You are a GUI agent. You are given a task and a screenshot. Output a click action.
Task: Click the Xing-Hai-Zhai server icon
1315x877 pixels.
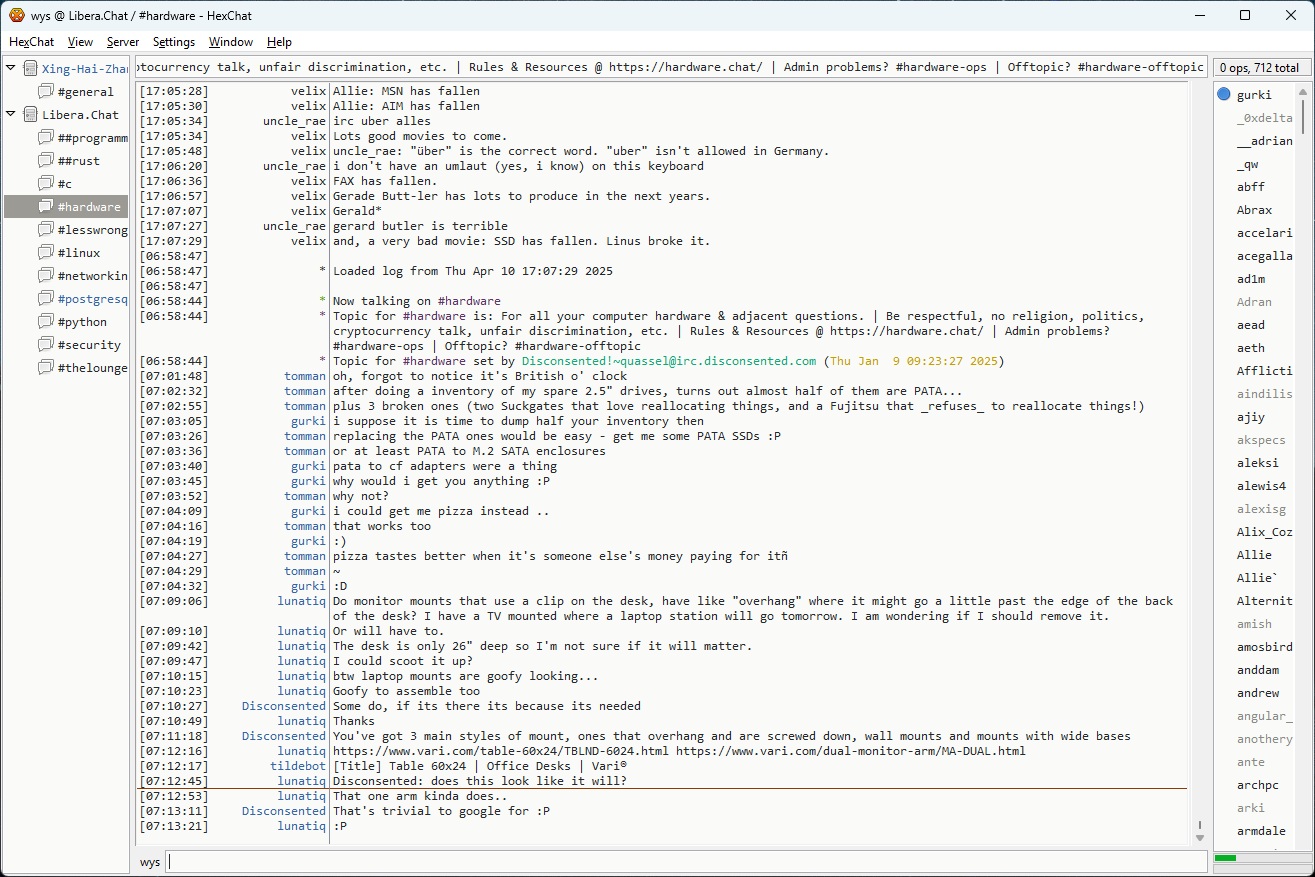30,68
